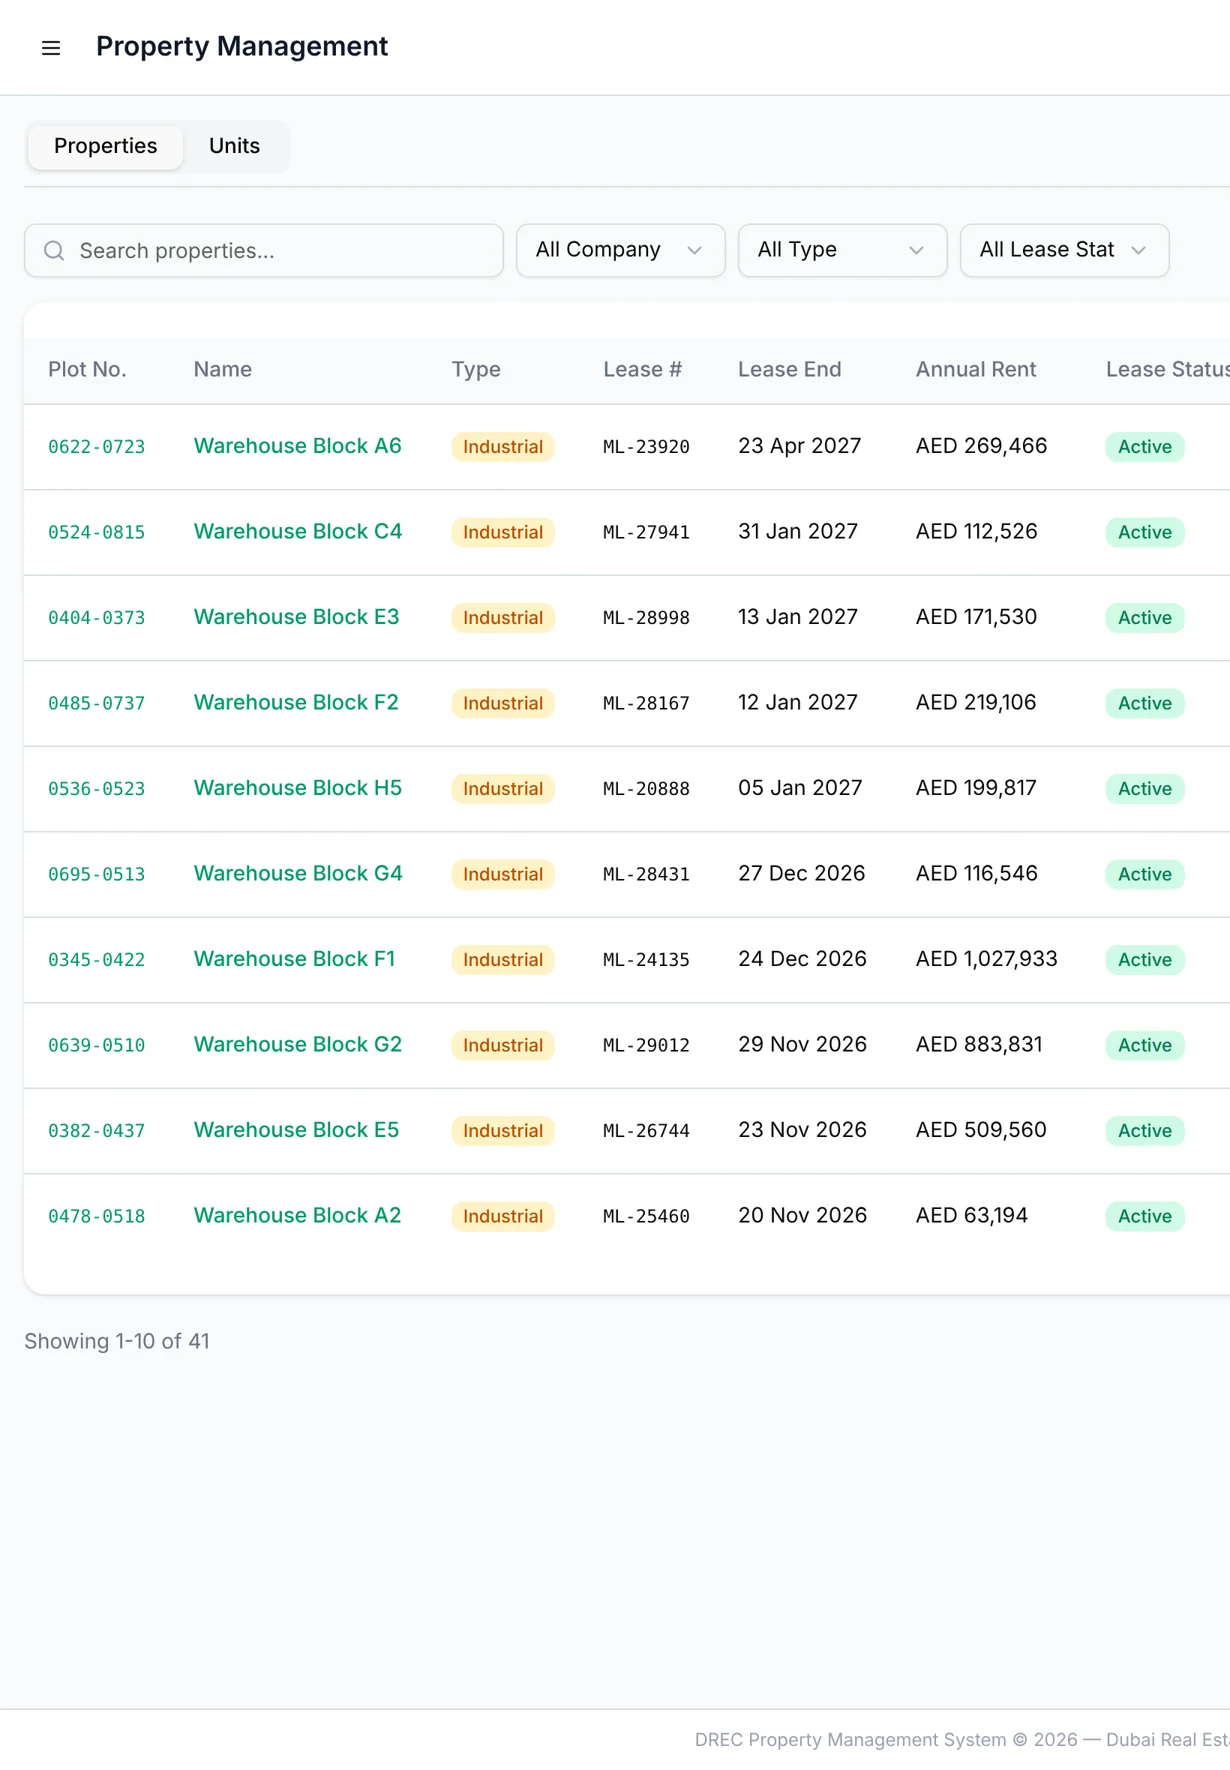
Task: Click plot number 0622-0723
Action: coord(97,447)
